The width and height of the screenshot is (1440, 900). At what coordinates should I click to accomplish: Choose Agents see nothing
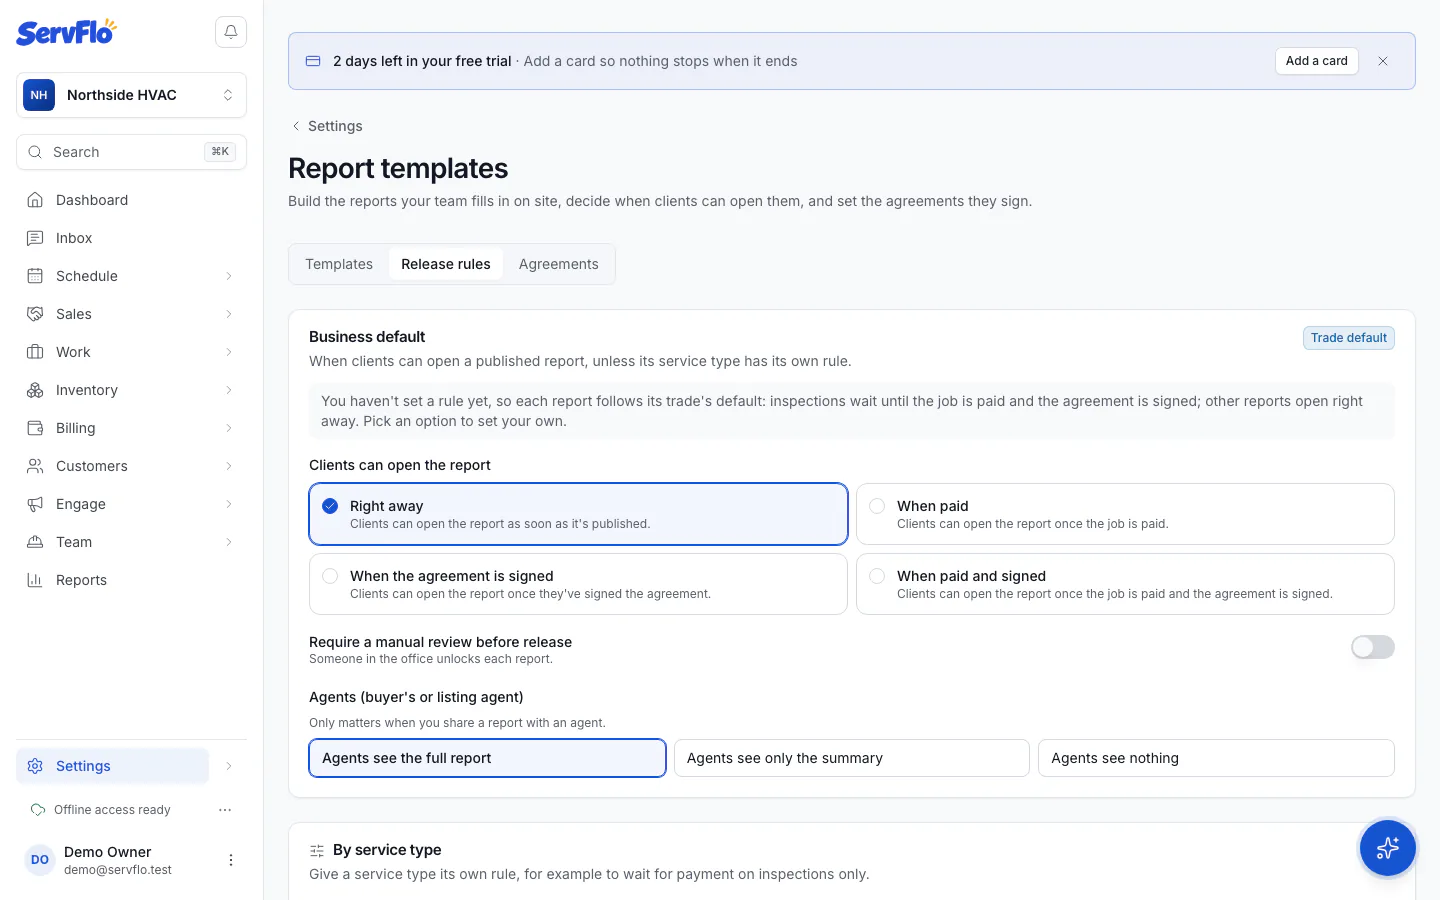[1216, 758]
